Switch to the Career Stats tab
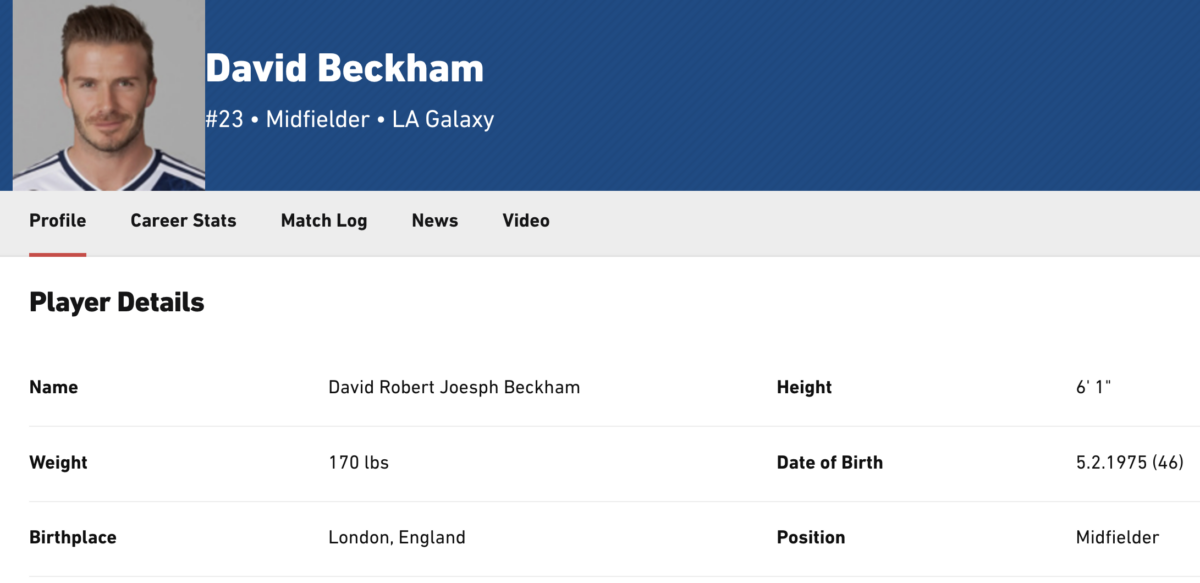 pyautogui.click(x=183, y=221)
